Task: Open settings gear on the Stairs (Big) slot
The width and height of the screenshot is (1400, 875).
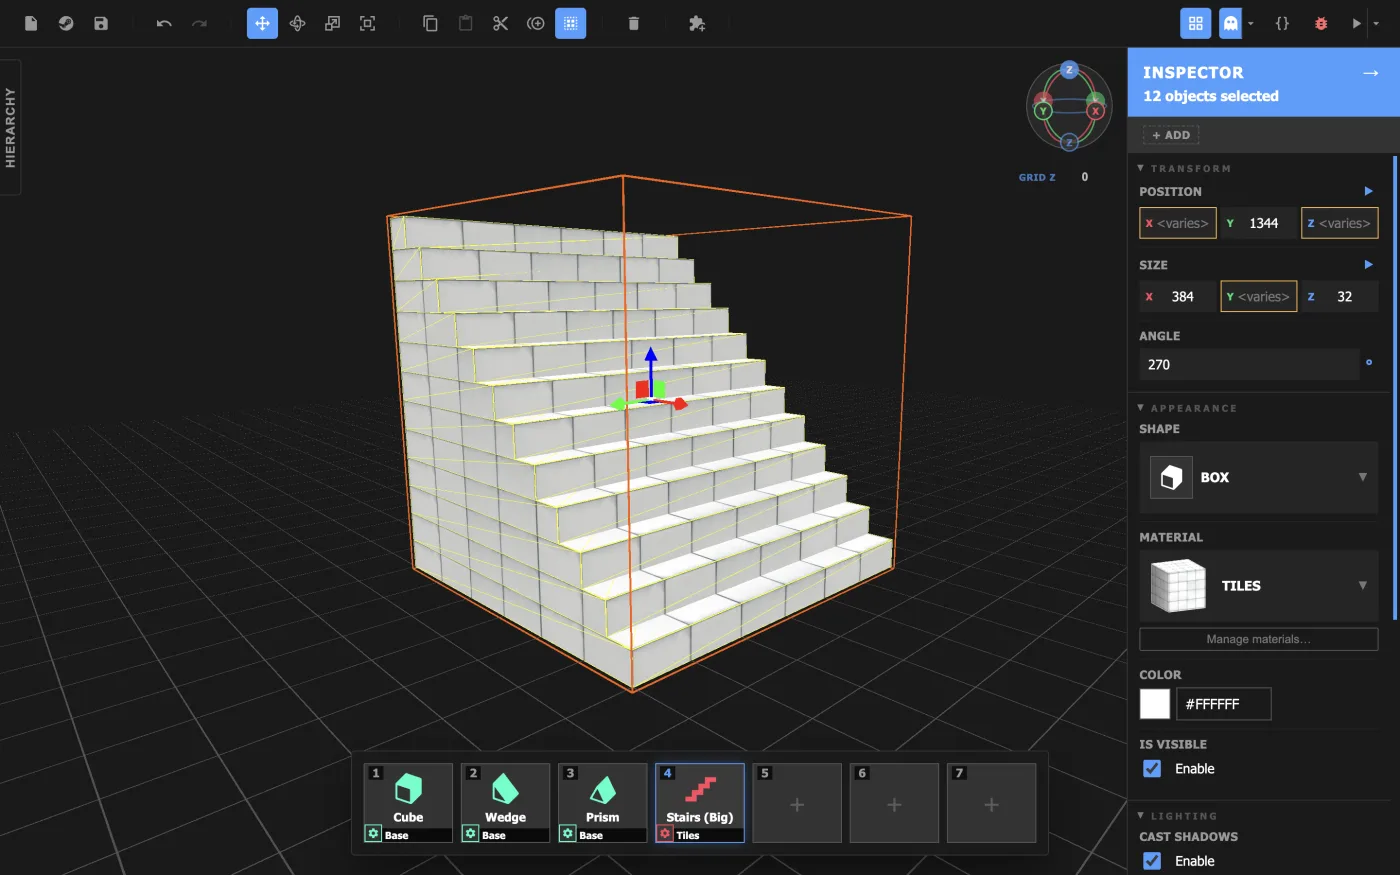Action: [x=665, y=833]
